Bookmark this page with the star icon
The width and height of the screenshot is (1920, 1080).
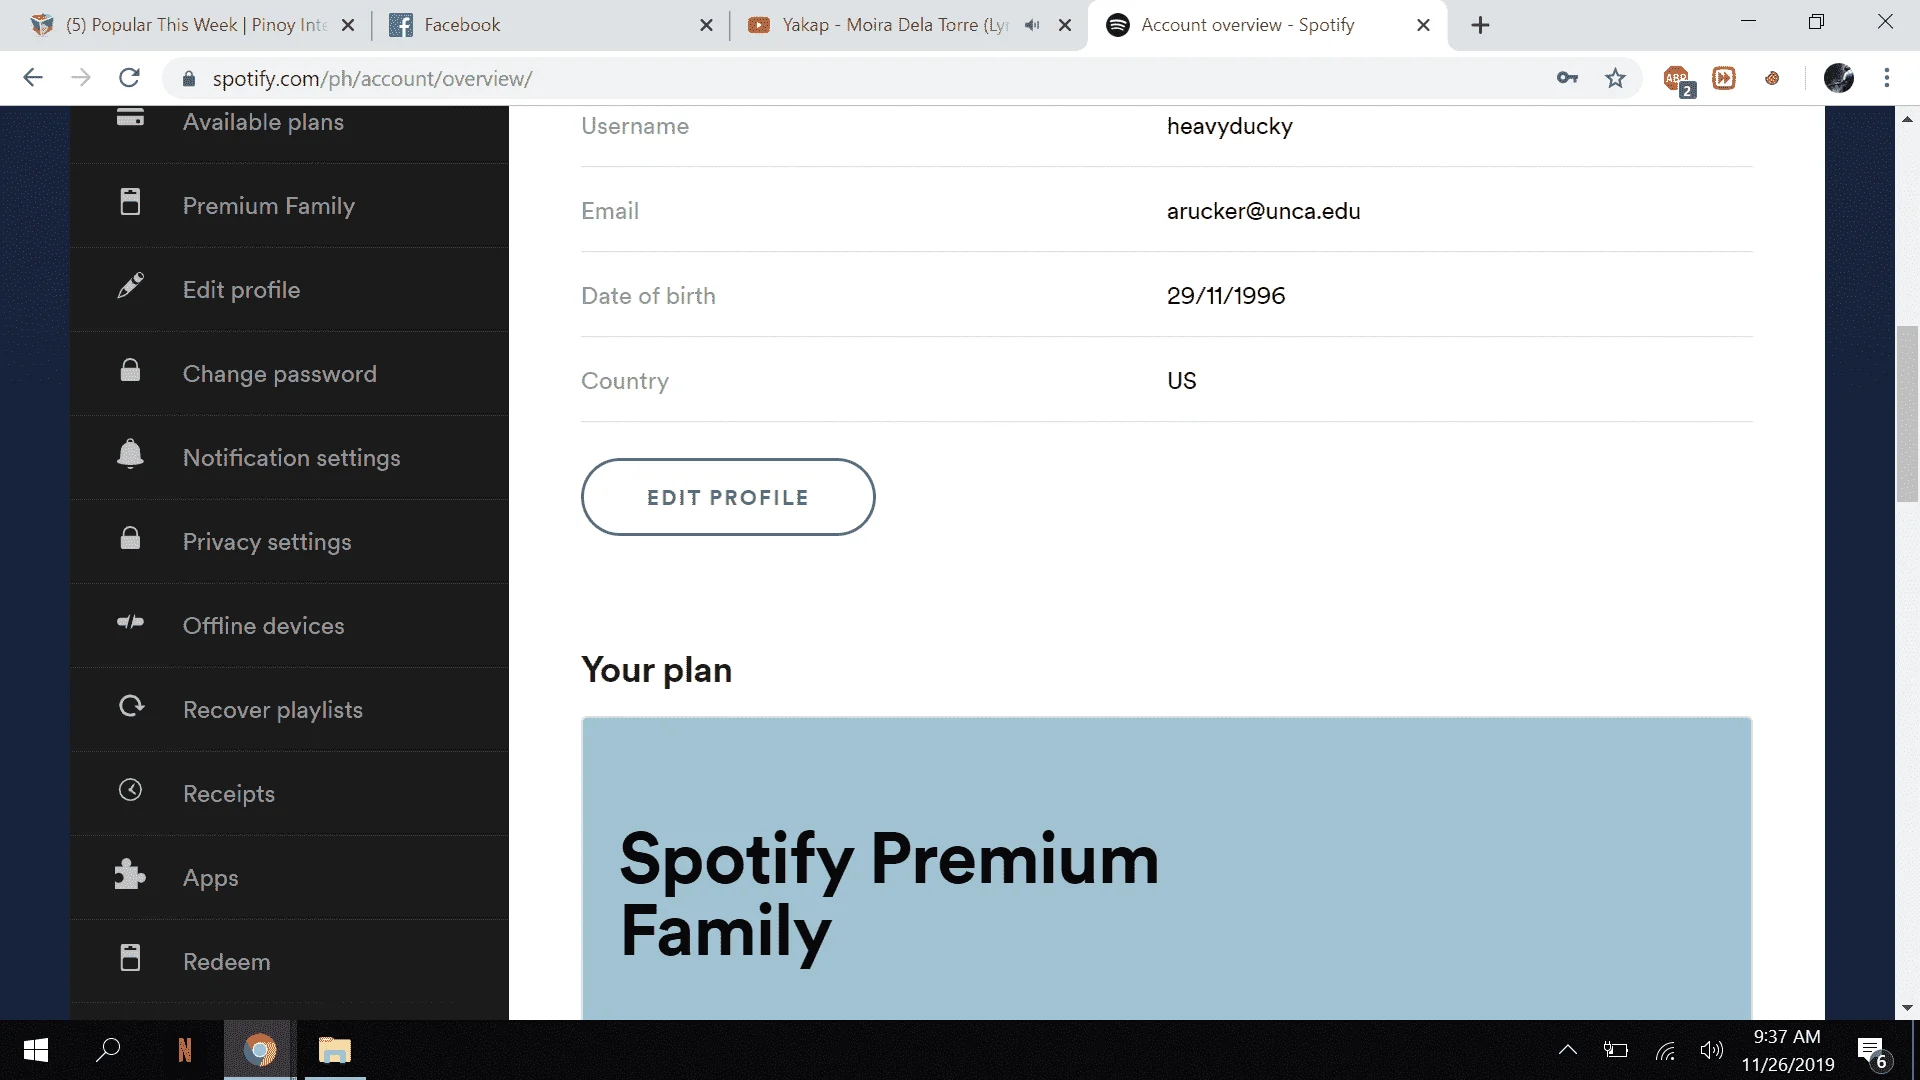pyautogui.click(x=1615, y=78)
